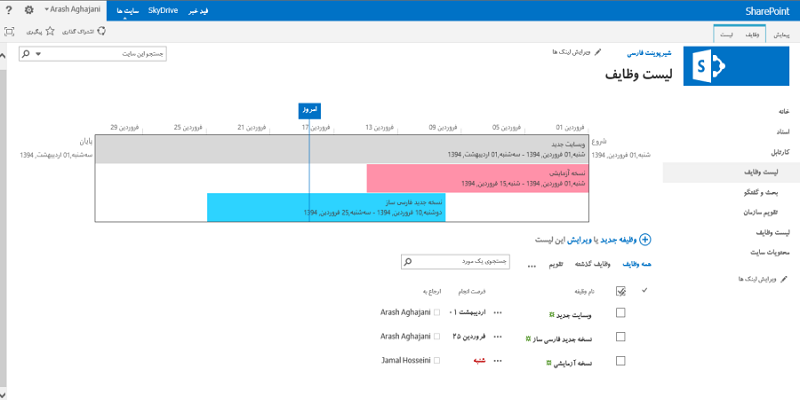Click the pencil edit links icon in sidebar
The width and height of the screenshot is (800, 400).
[x=784, y=279]
